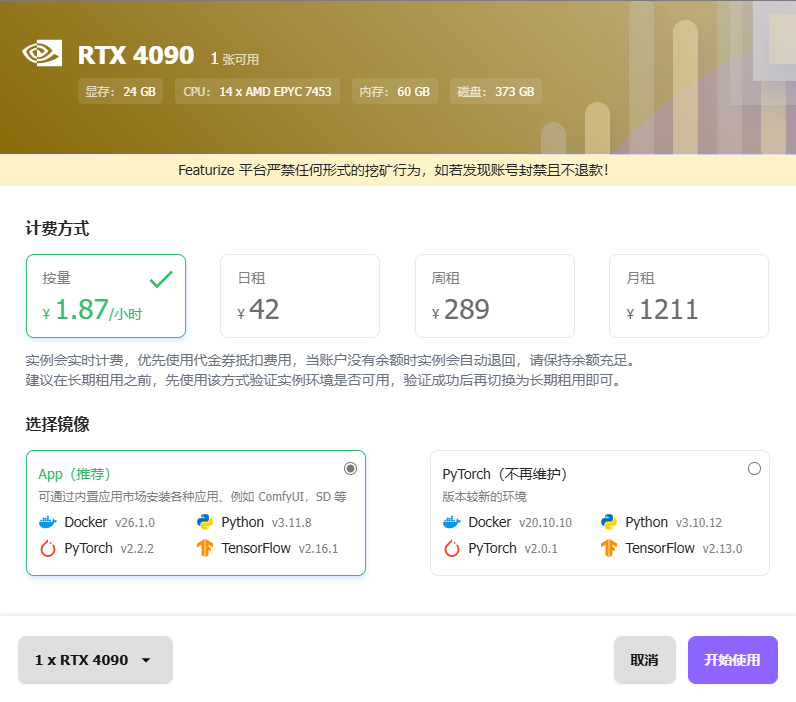
Task: Click the 建议在长期租用之前 advice line
Action: point(324,380)
